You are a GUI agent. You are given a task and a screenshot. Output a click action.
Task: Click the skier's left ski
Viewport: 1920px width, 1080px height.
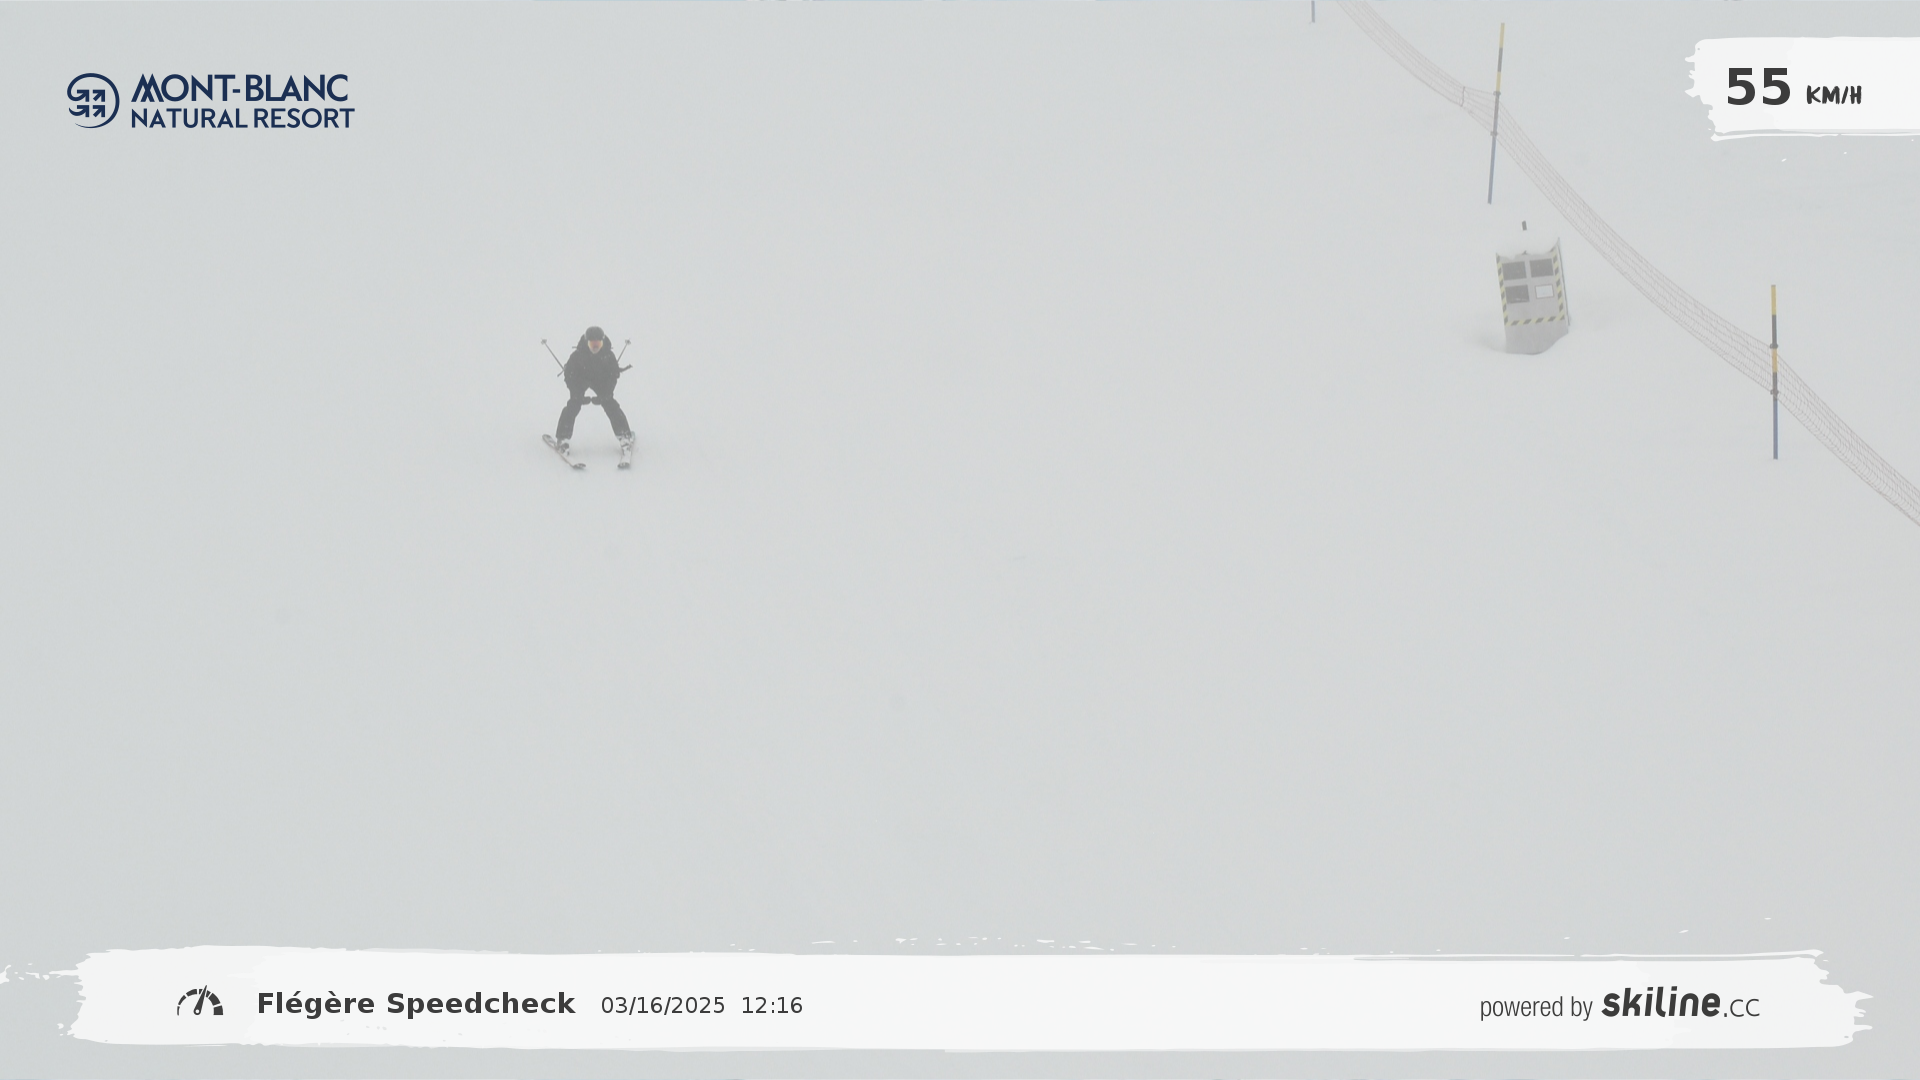626,451
